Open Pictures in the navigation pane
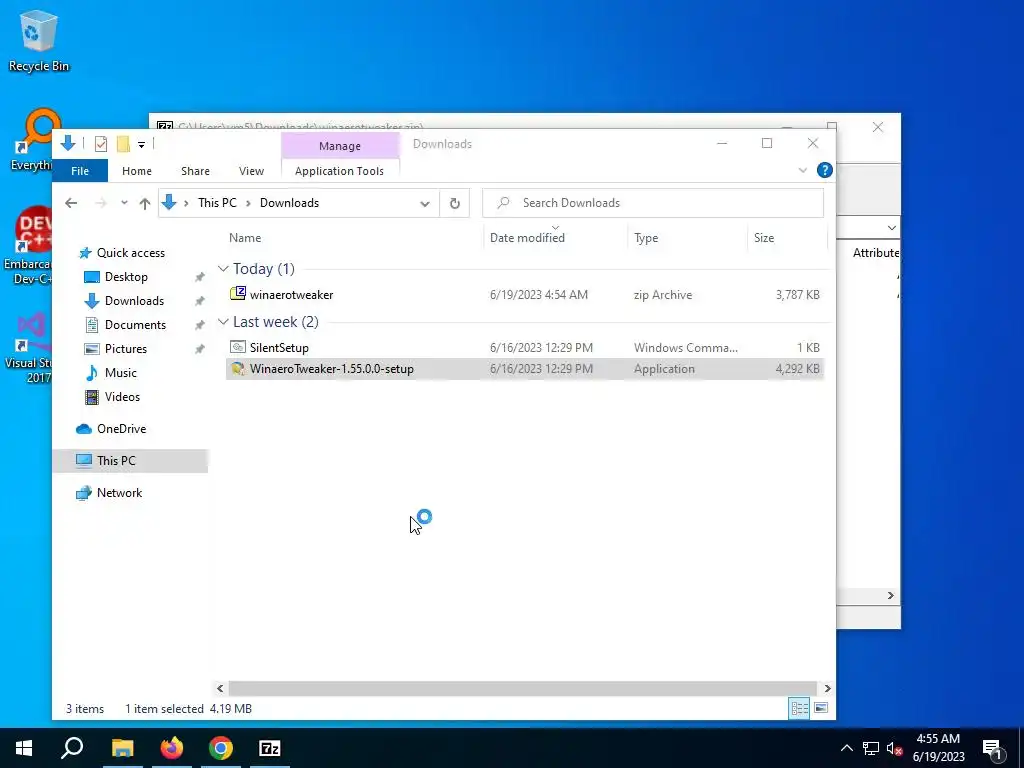The width and height of the screenshot is (1024, 768). pos(125,349)
